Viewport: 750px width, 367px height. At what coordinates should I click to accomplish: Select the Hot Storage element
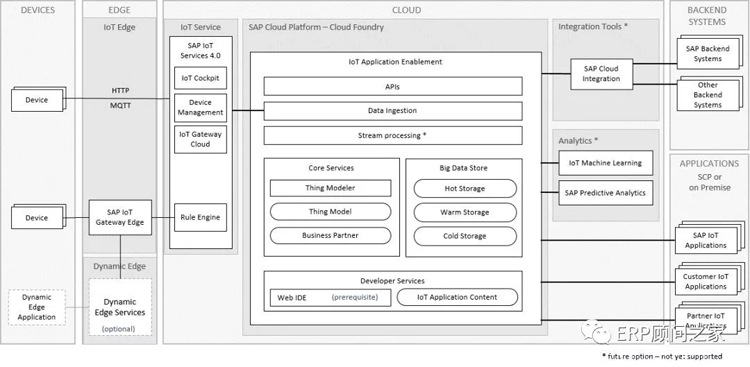[465, 189]
